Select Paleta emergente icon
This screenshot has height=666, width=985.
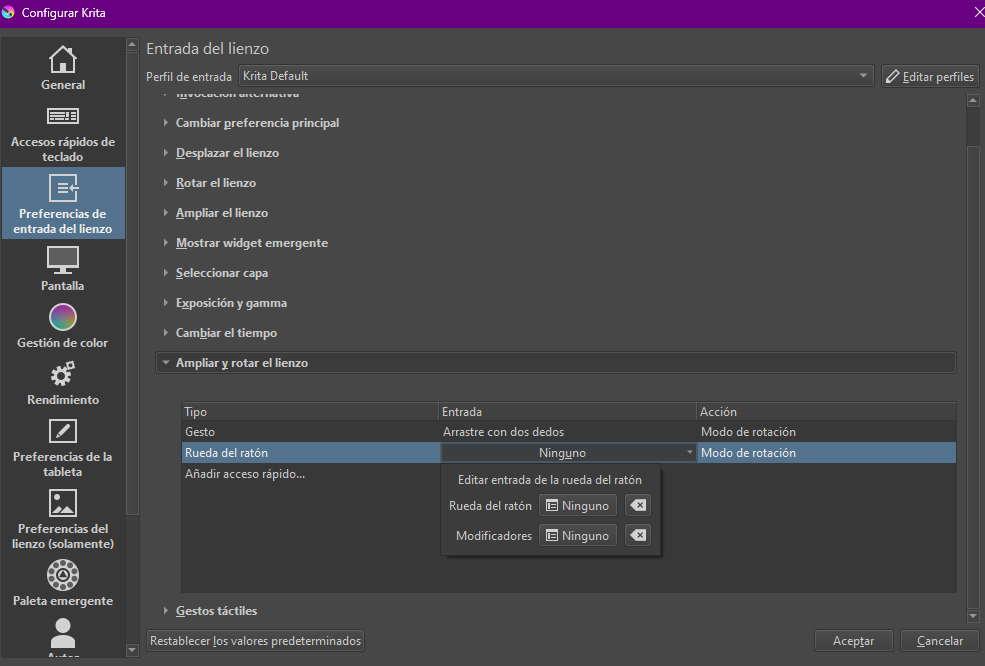point(63,575)
